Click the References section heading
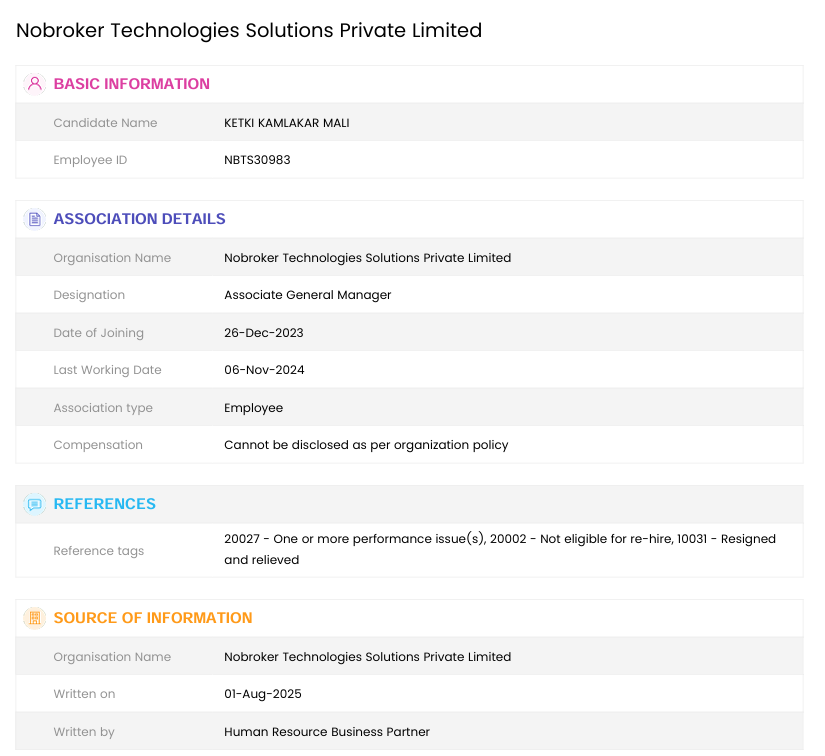The height and width of the screenshot is (756, 825). coord(104,504)
